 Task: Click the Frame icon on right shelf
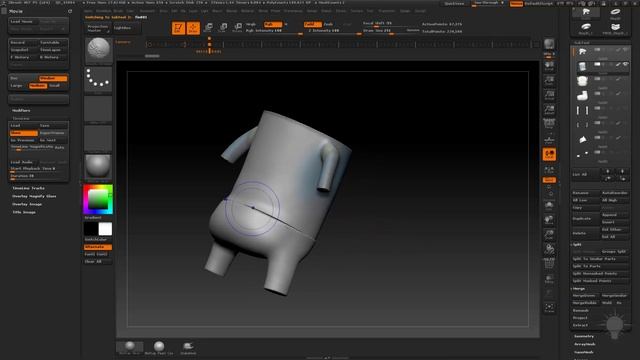click(549, 204)
